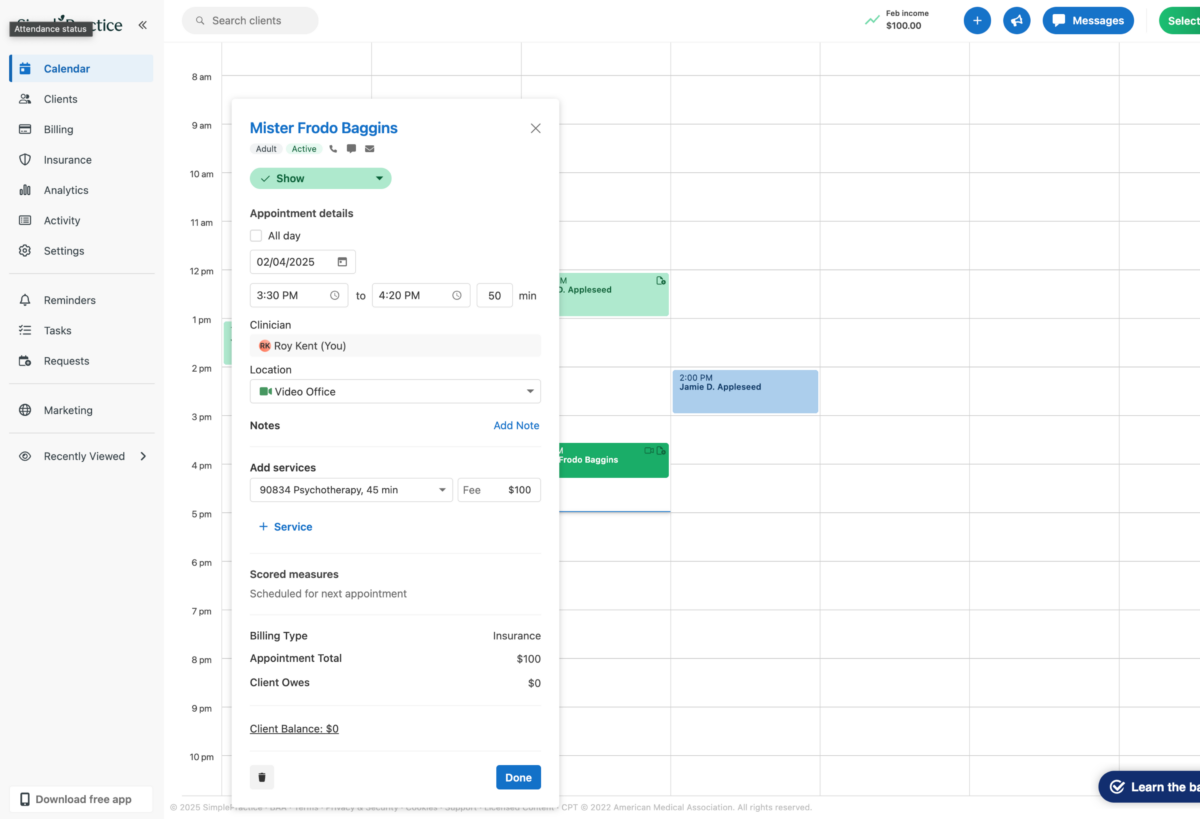Call Mister Frodo Baggins via phone icon

[x=333, y=148]
